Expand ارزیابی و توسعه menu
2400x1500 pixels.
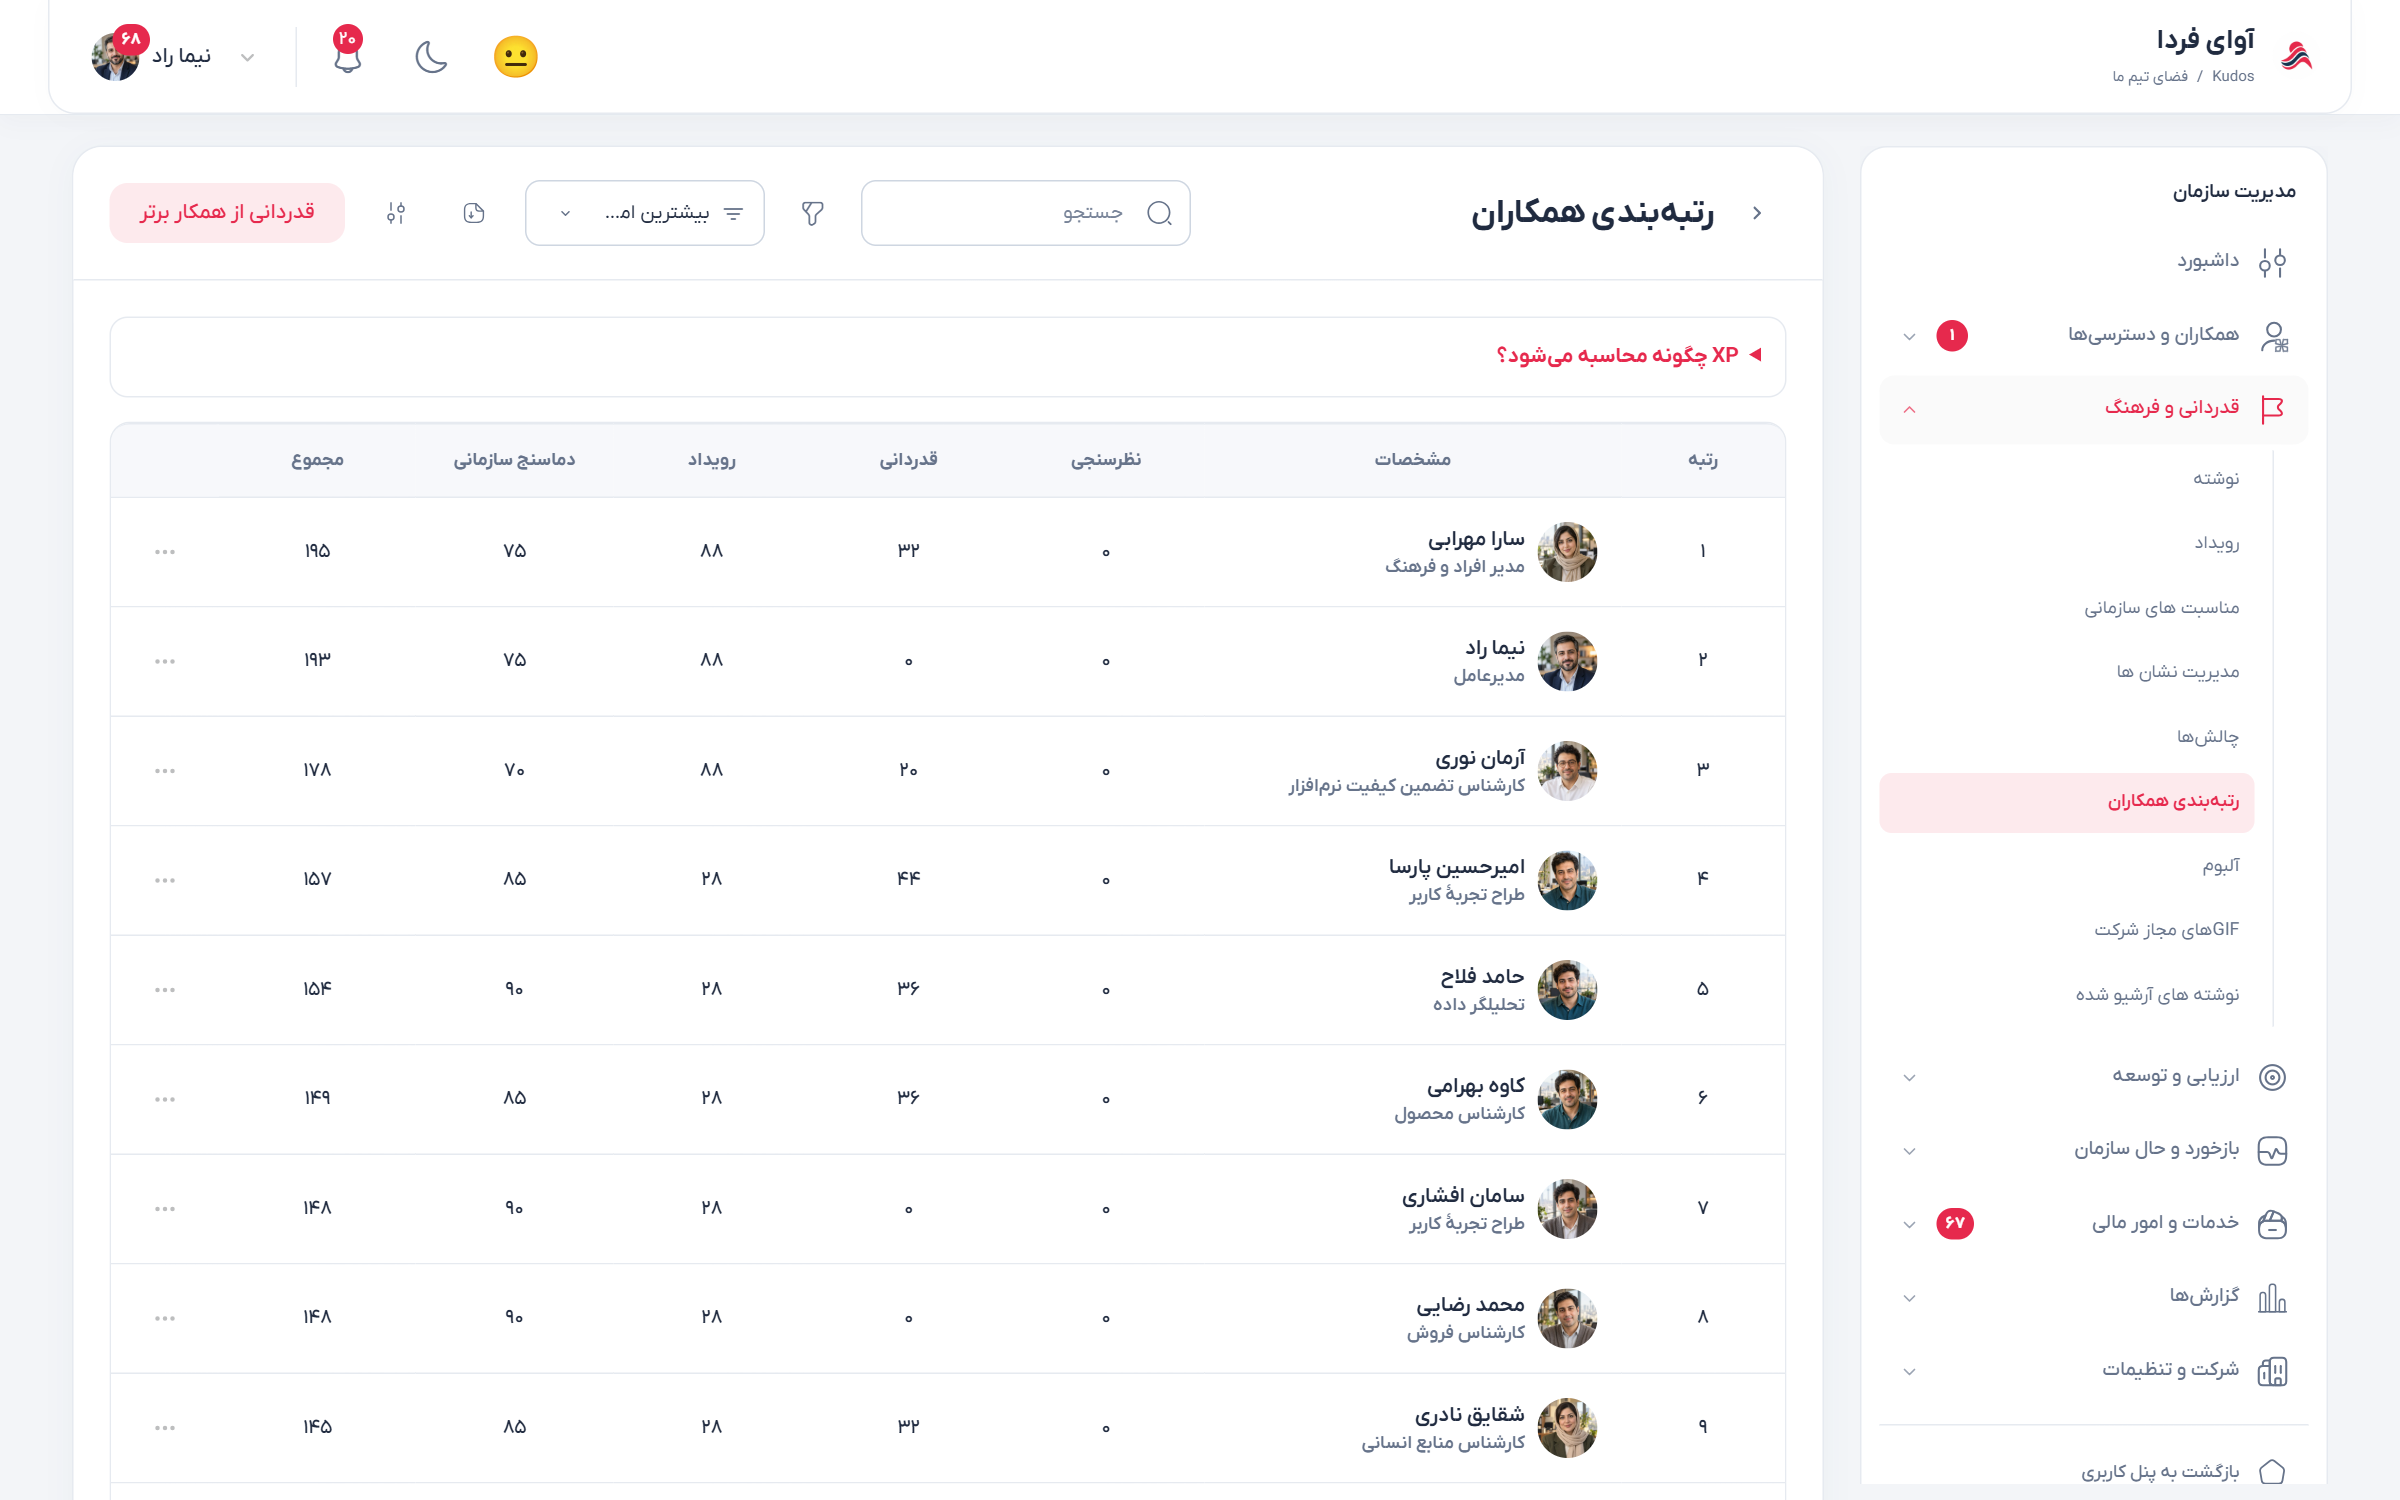(x=2094, y=1077)
